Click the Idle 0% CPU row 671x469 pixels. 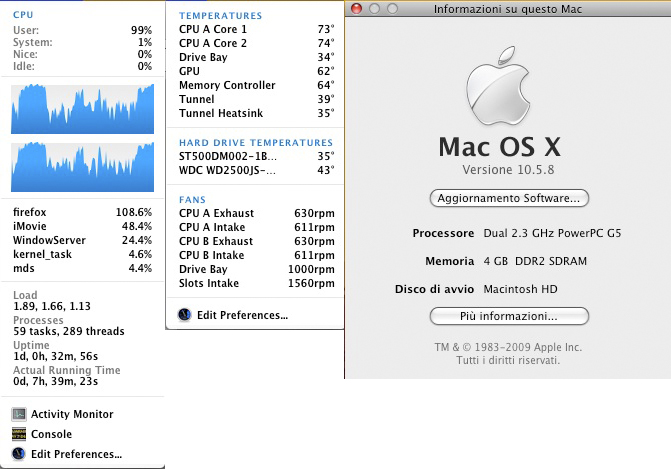point(83,66)
